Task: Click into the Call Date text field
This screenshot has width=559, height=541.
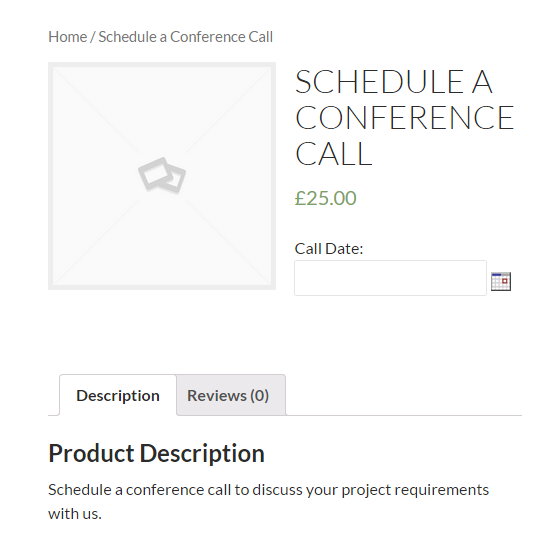Action: click(390, 278)
